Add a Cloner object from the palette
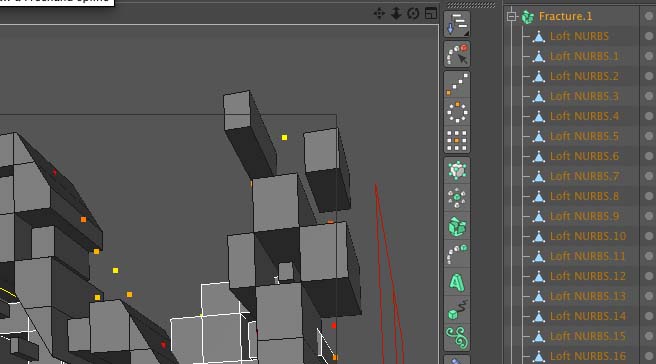Image resolution: width=656 pixels, height=364 pixels. pyautogui.click(x=457, y=170)
